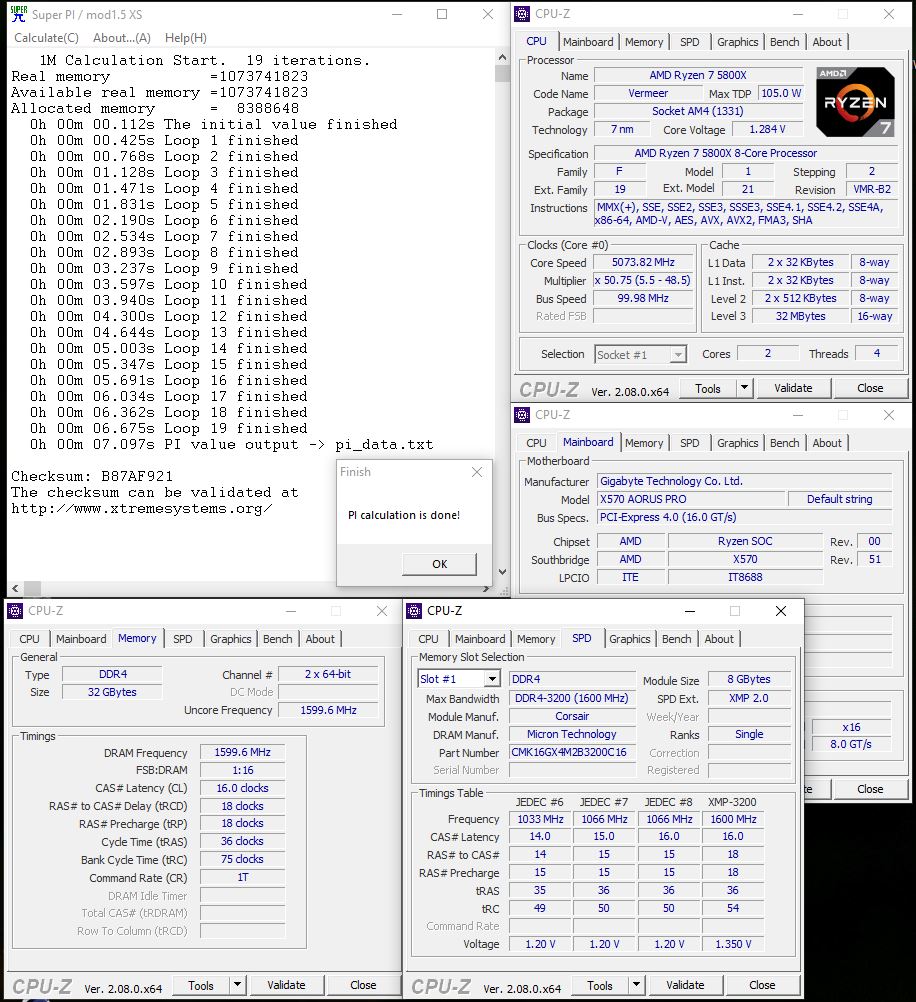The image size is (916, 1002).
Task: Click the CPU-Z chip icon in the SPD window
Action: click(x=414, y=611)
